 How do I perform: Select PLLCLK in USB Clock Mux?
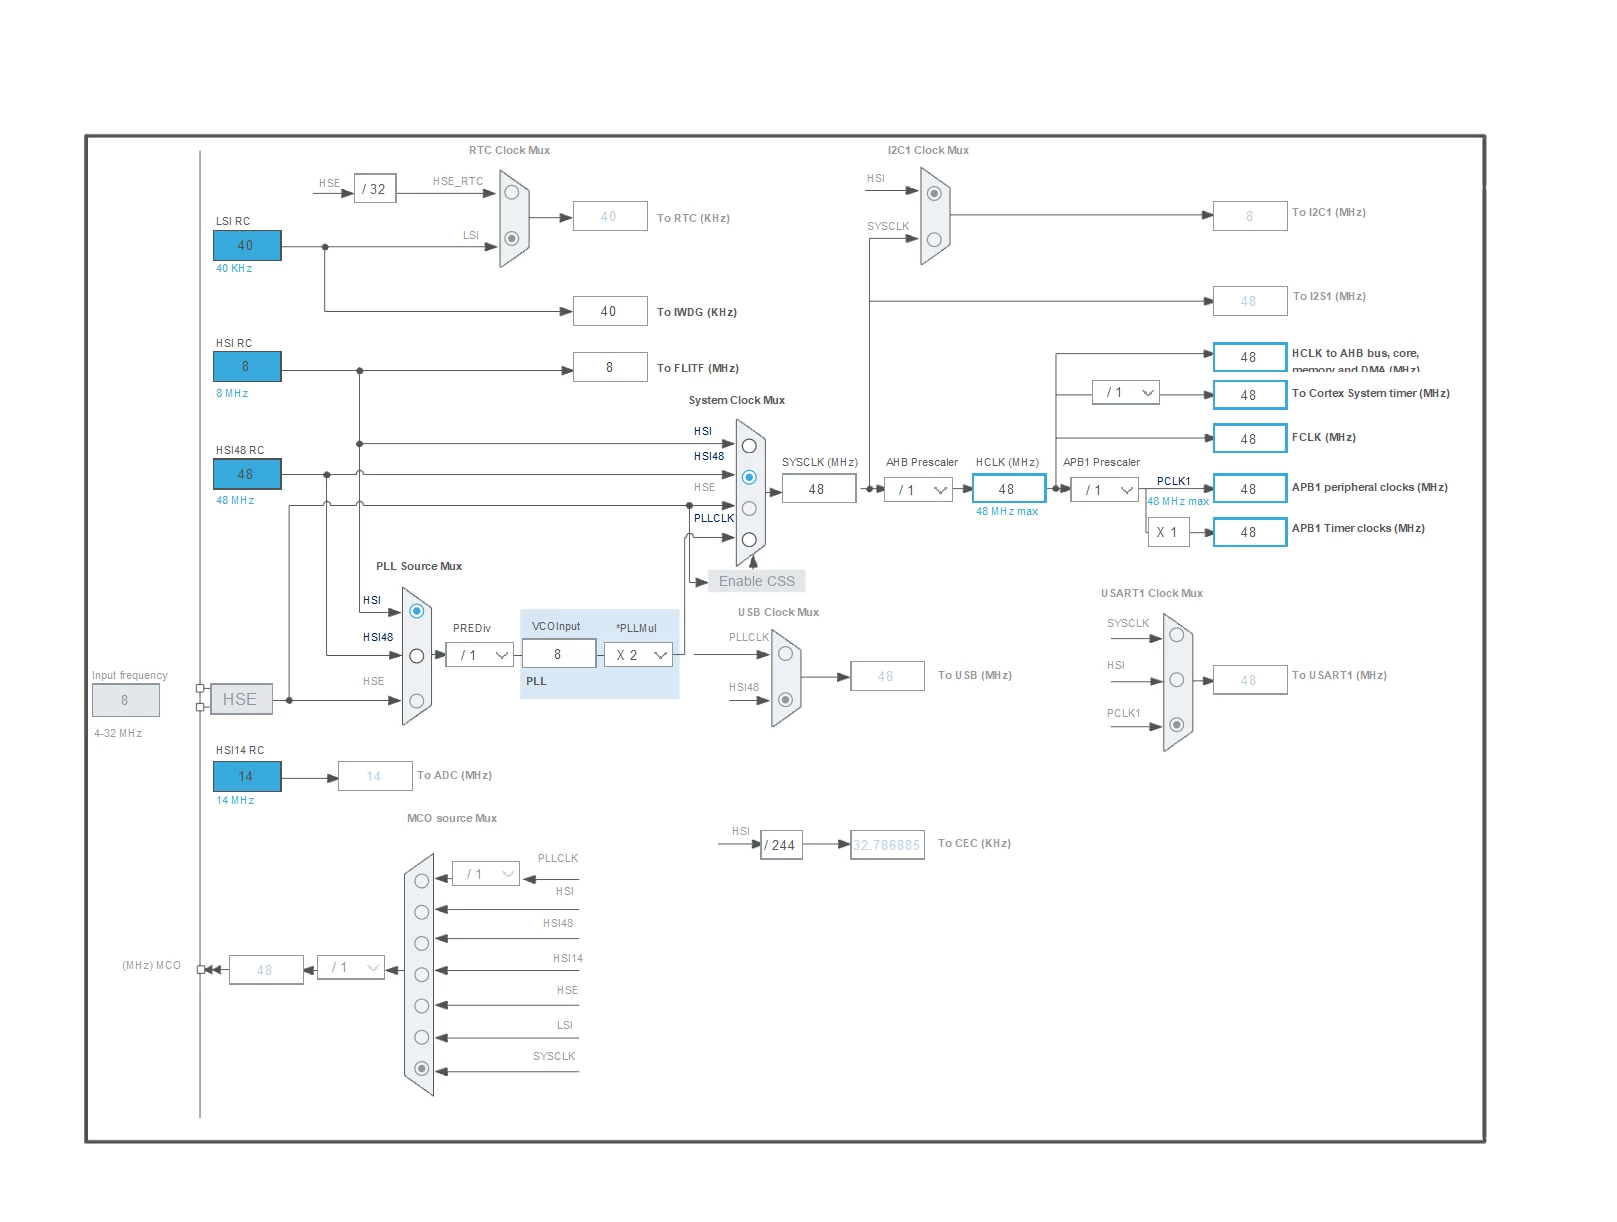(x=785, y=654)
